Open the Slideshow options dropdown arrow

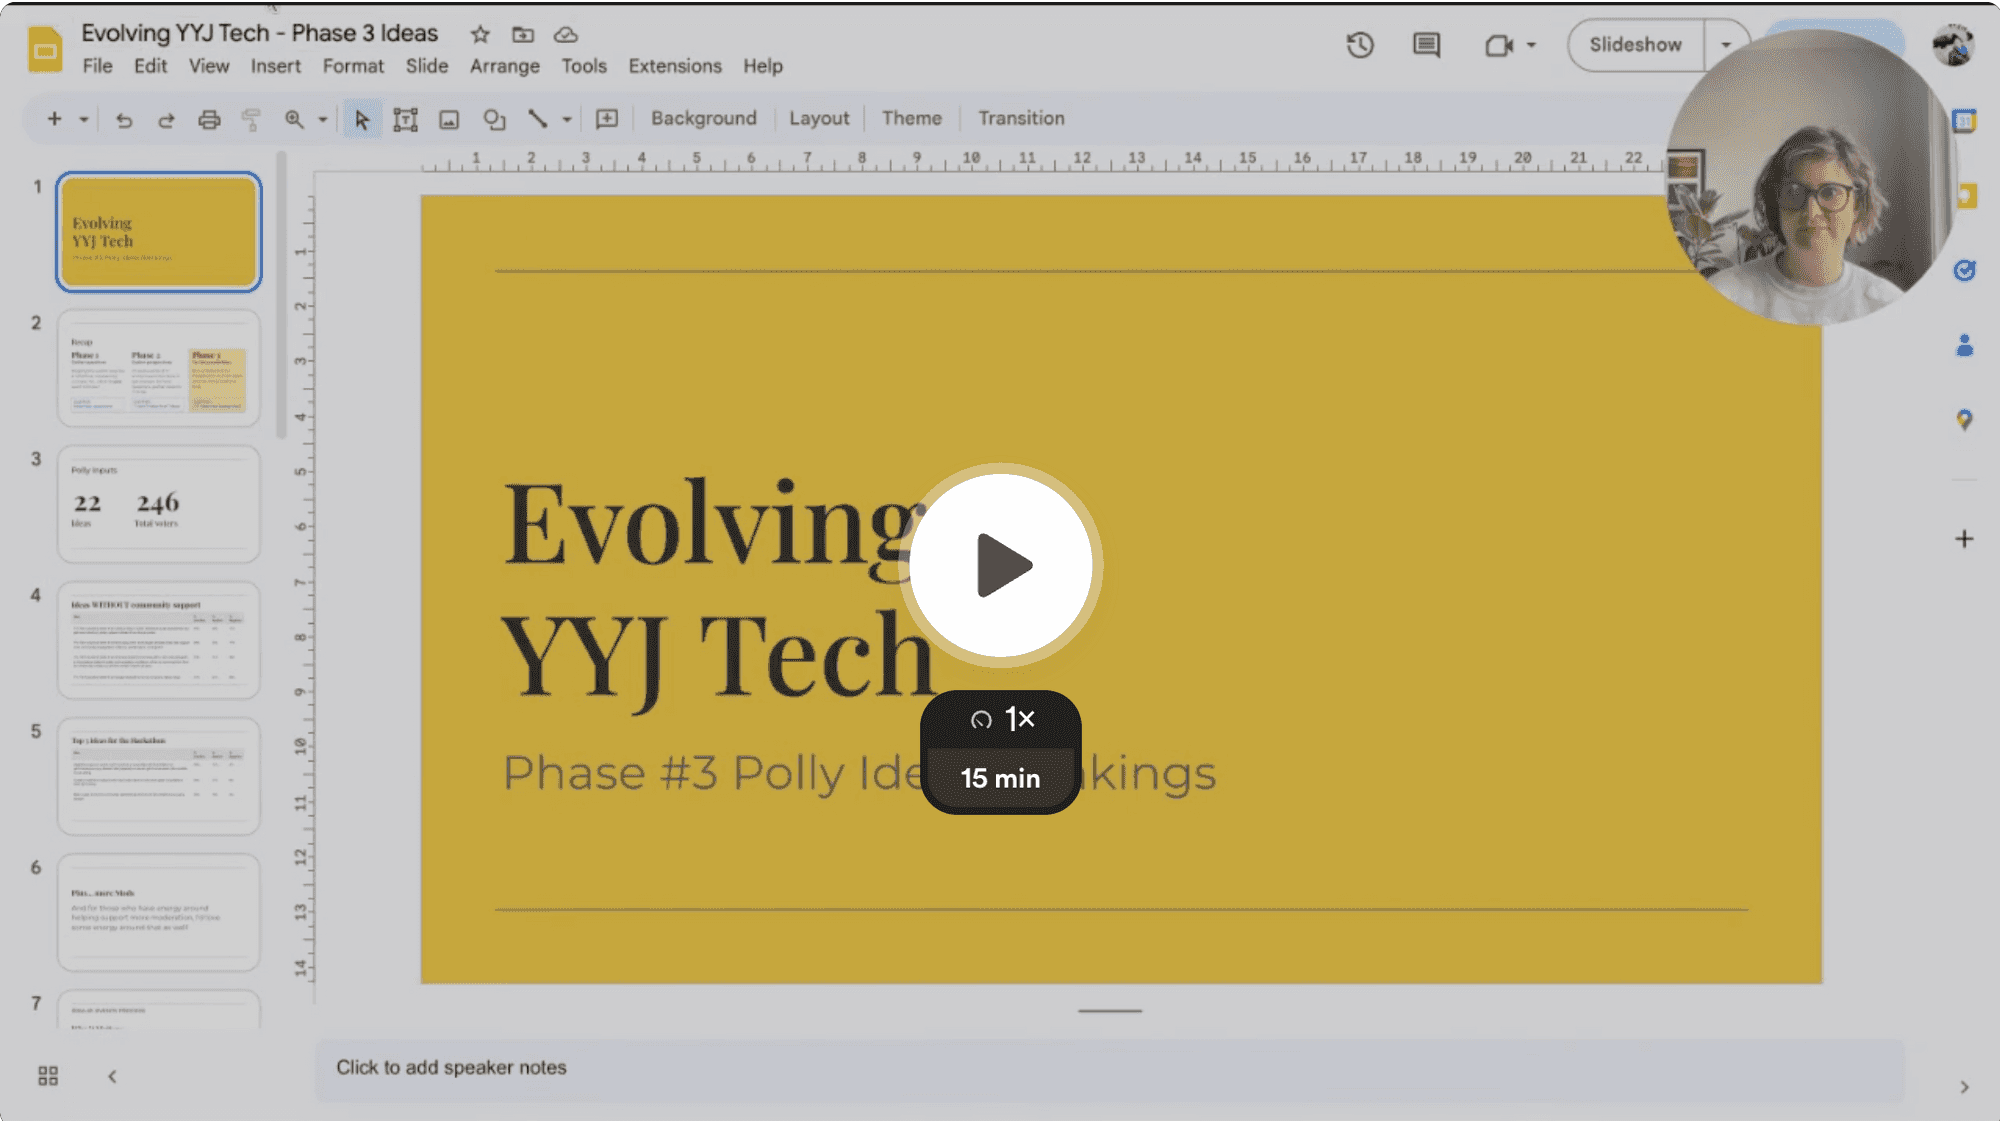tap(1726, 45)
